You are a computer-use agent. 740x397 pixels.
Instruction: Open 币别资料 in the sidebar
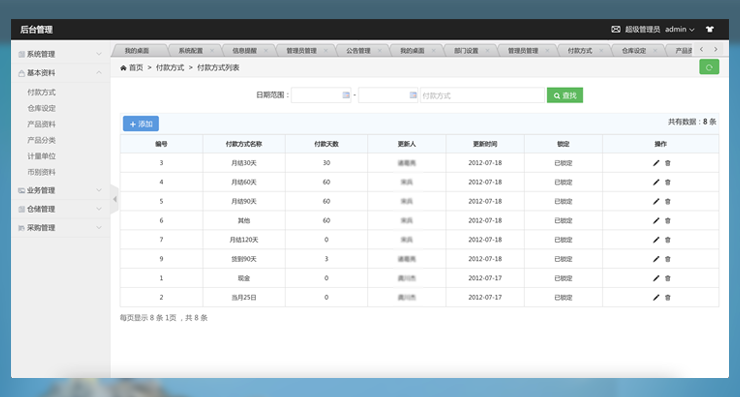[x=42, y=172]
